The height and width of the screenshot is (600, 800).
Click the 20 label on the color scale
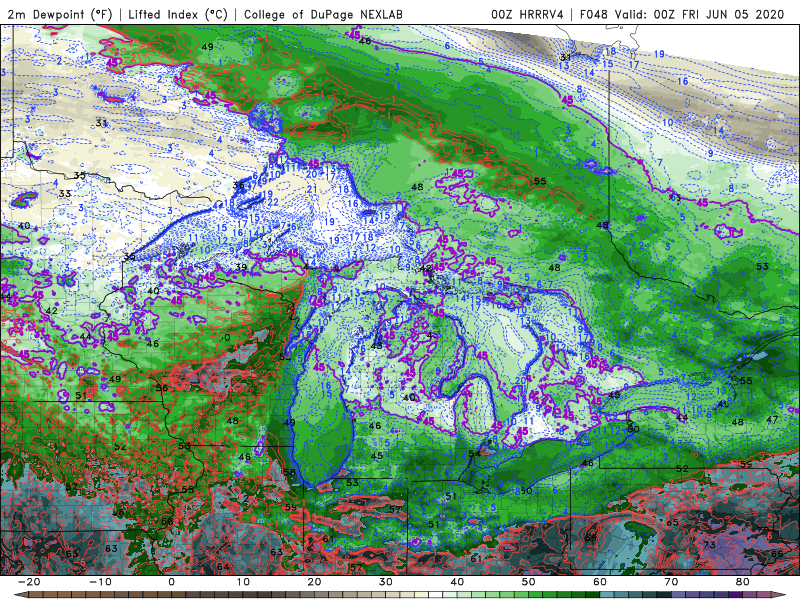pos(314,582)
